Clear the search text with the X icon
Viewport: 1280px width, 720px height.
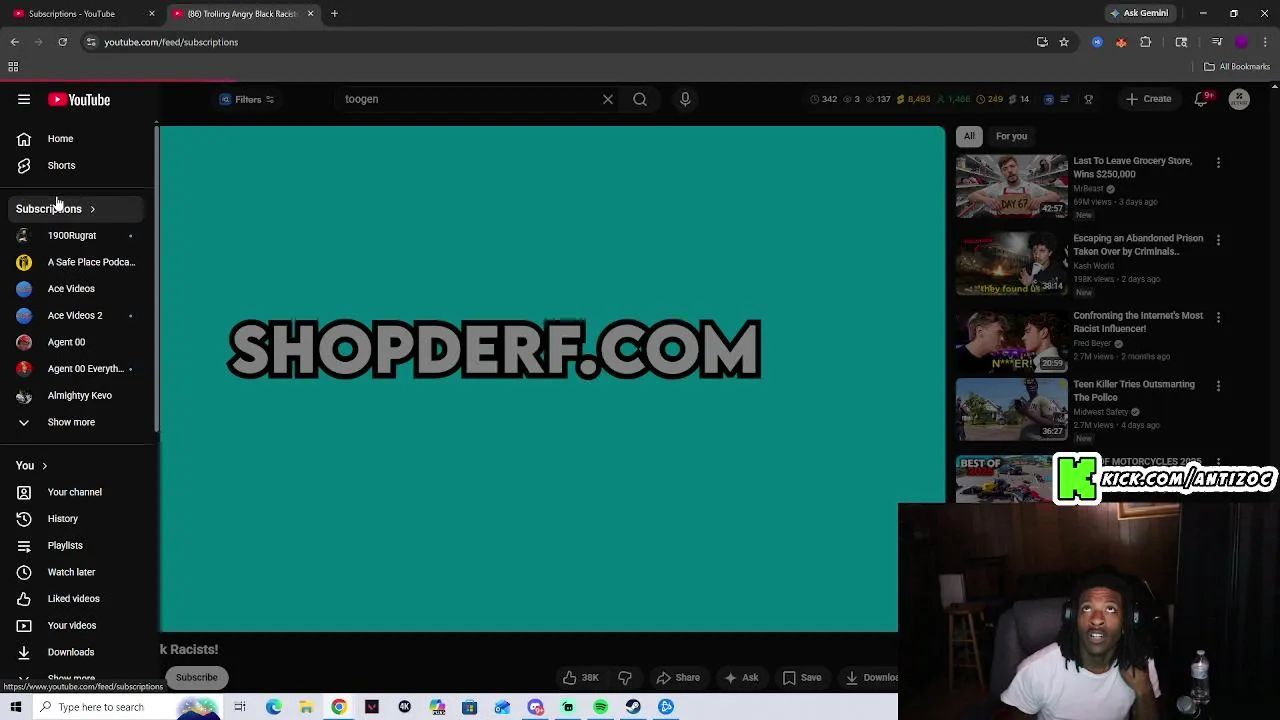607,99
